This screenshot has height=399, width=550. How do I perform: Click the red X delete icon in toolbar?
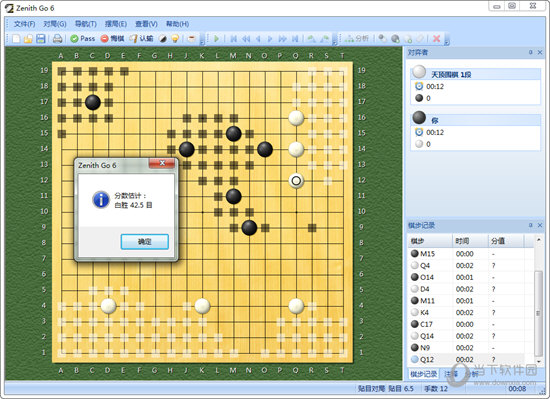point(436,39)
